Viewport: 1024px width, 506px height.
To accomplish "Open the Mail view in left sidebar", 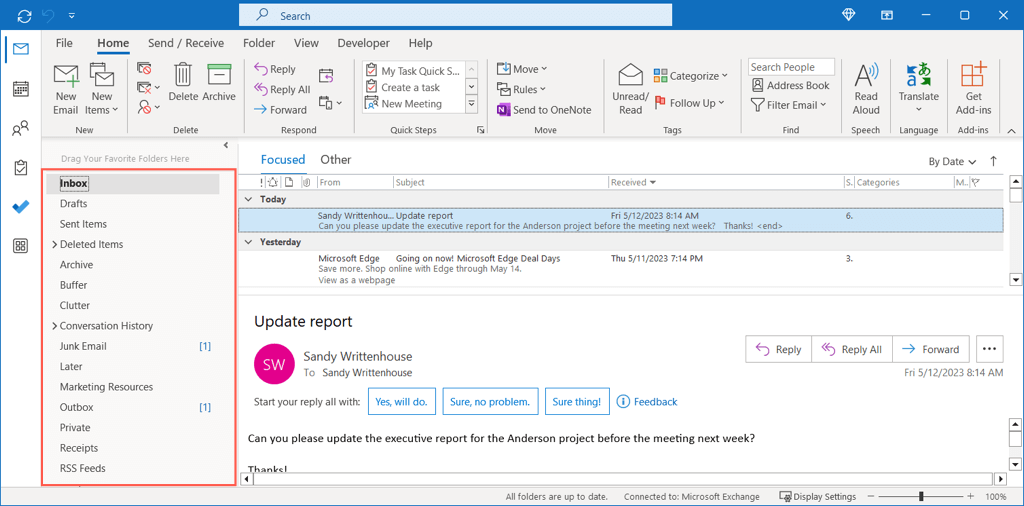I will [21, 49].
